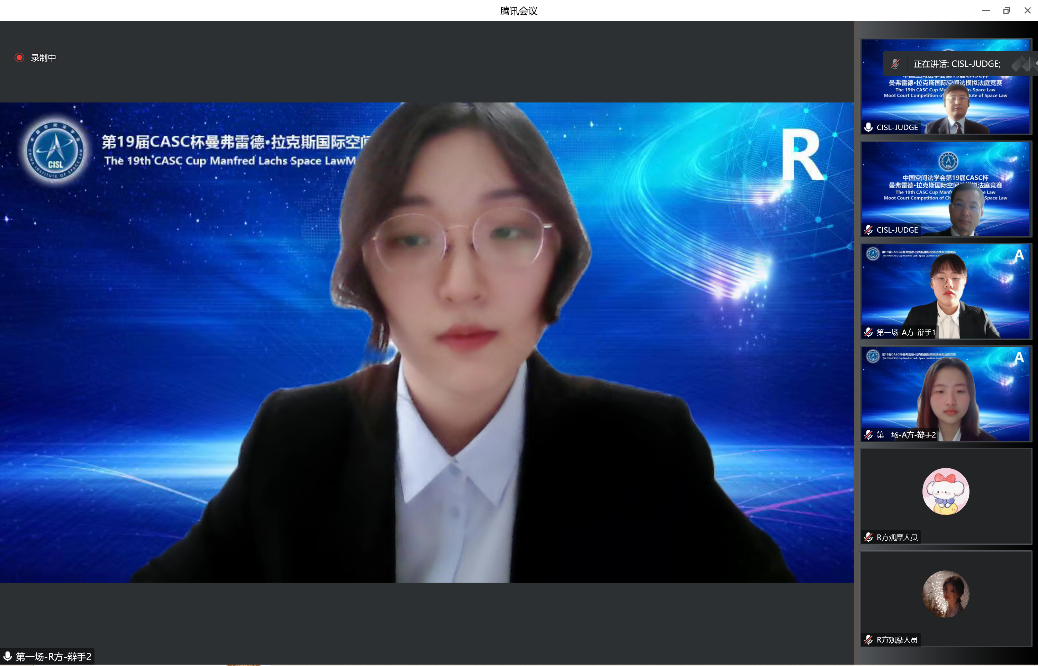Click the photo avatar in the bottom tile
This screenshot has width=1038, height=666.
coord(945,594)
